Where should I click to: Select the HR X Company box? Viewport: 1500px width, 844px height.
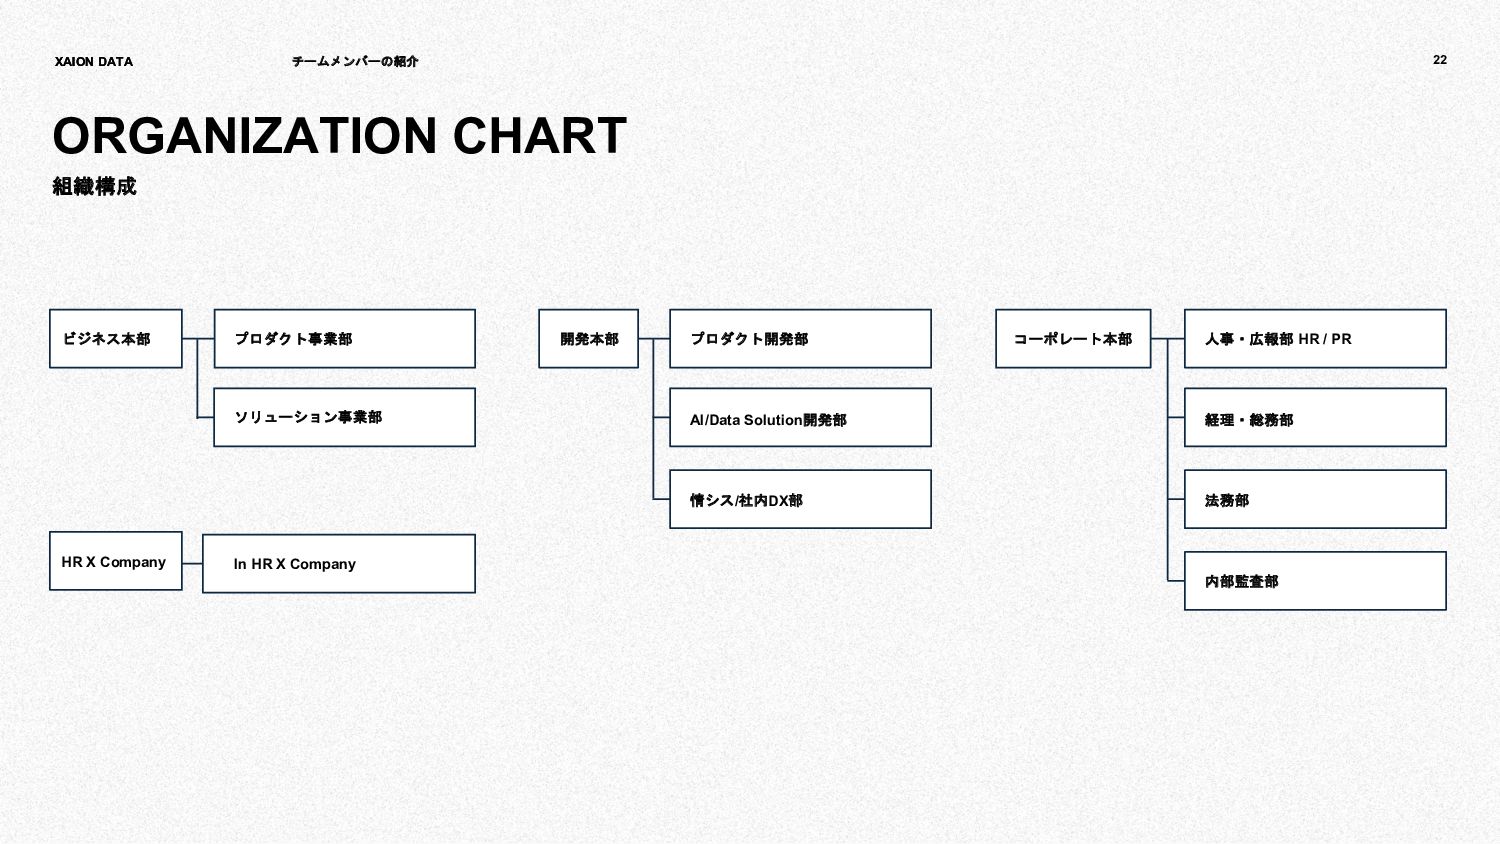tap(115, 561)
